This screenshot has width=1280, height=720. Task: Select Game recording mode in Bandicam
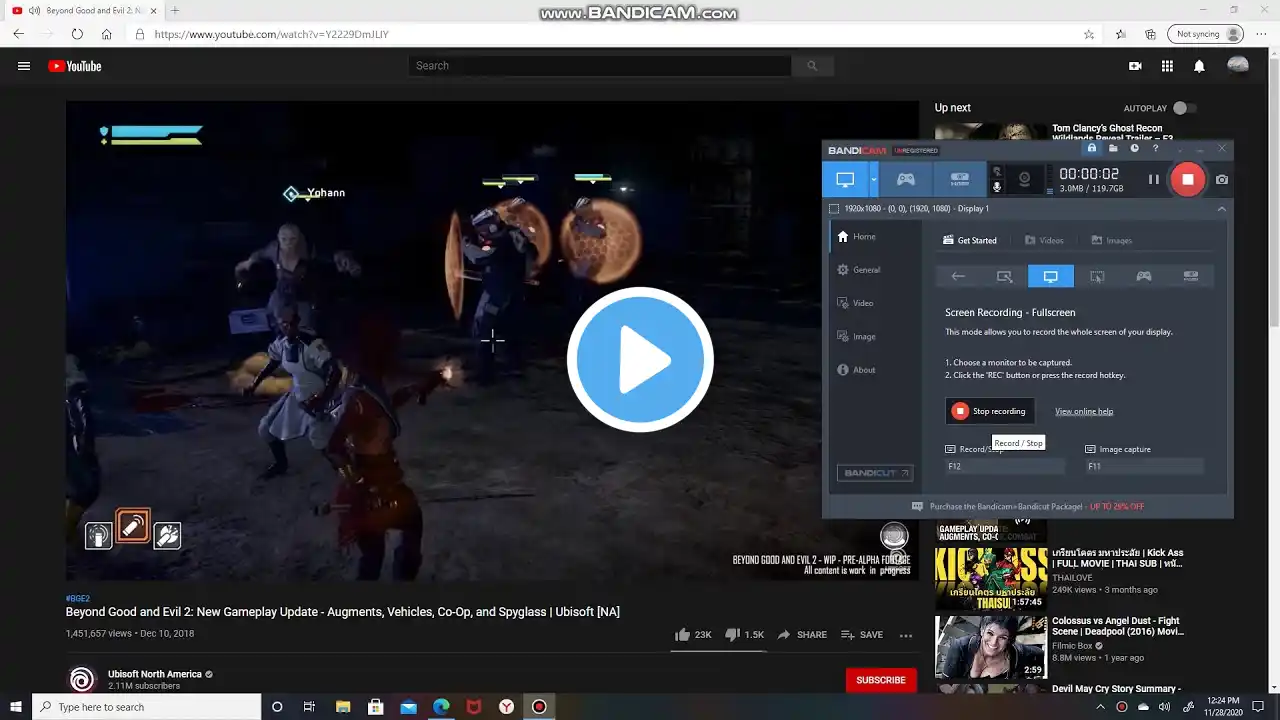tap(905, 180)
